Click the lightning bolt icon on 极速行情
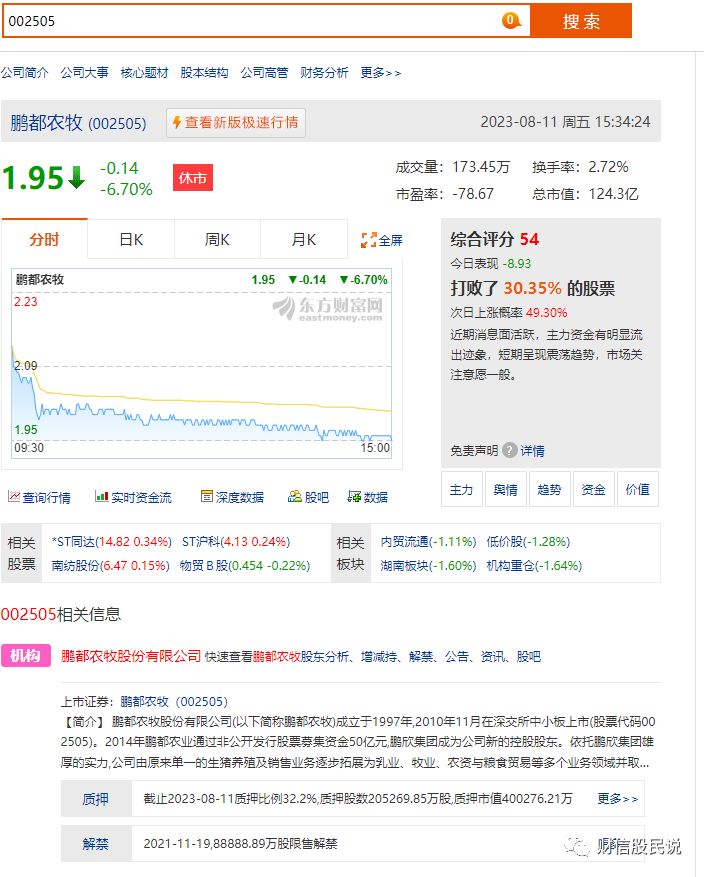Screen dimensions: 704x877 tap(177, 122)
